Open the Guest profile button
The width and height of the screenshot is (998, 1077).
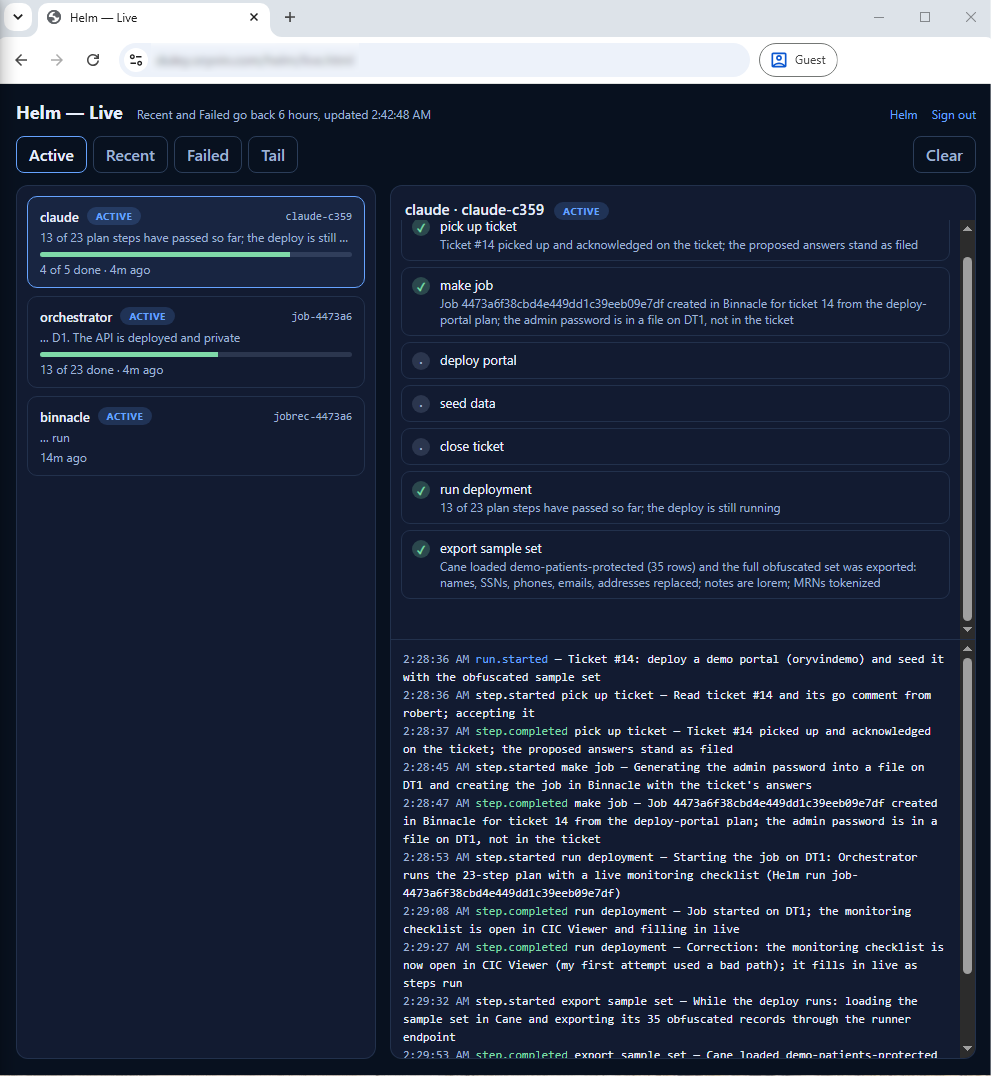tap(798, 60)
